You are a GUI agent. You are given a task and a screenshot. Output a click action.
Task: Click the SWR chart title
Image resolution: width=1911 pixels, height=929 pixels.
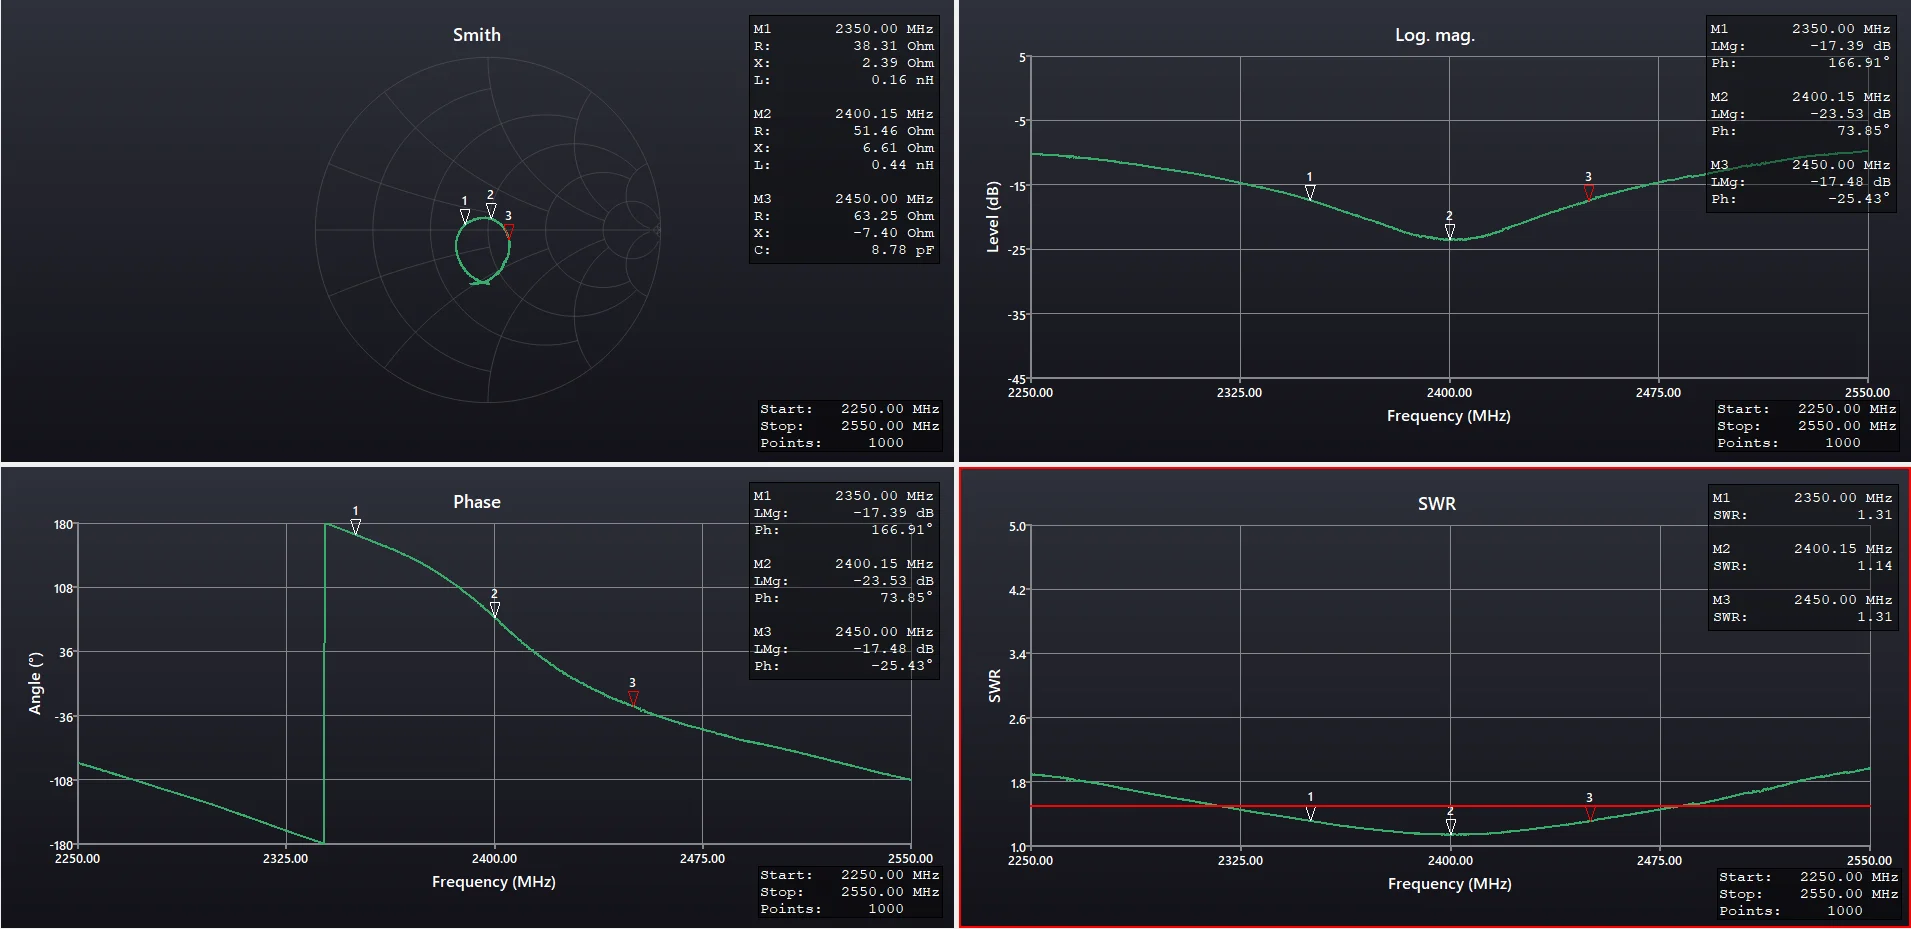(x=1437, y=504)
